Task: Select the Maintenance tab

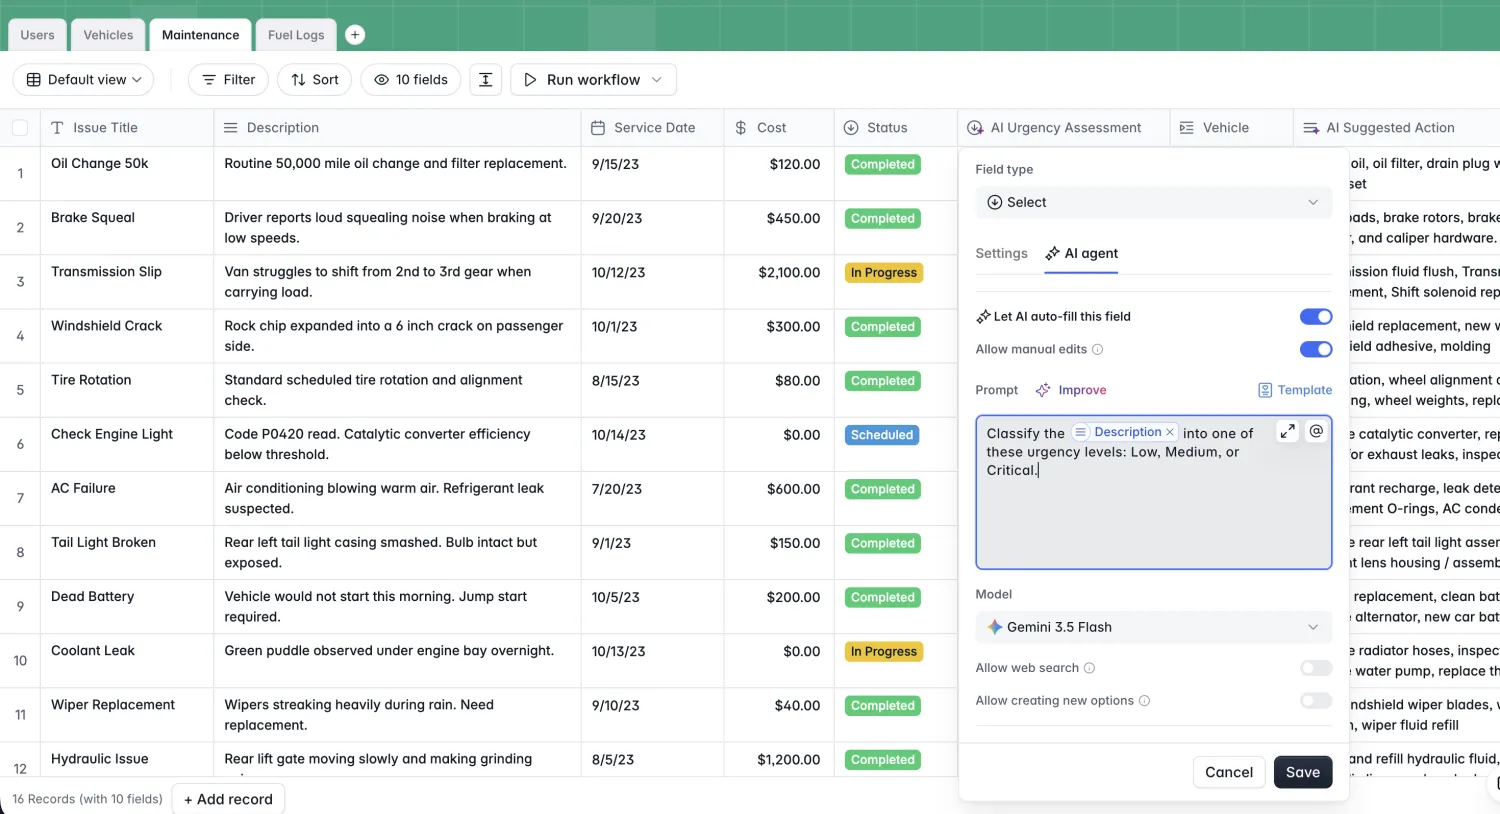Action: point(200,35)
